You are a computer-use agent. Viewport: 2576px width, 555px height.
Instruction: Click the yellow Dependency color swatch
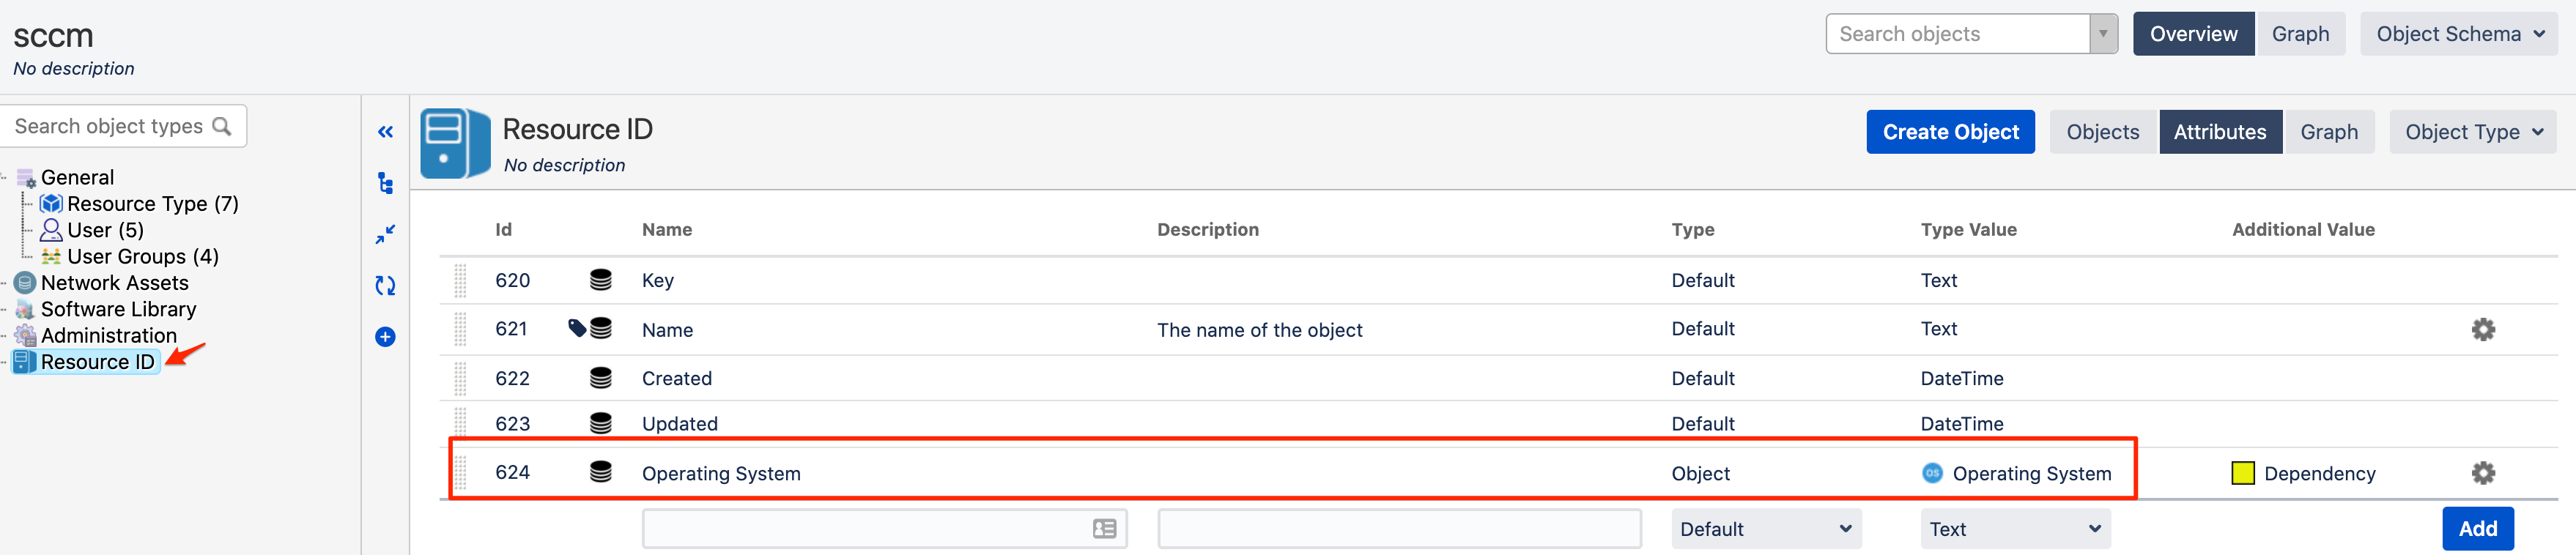pos(2243,473)
